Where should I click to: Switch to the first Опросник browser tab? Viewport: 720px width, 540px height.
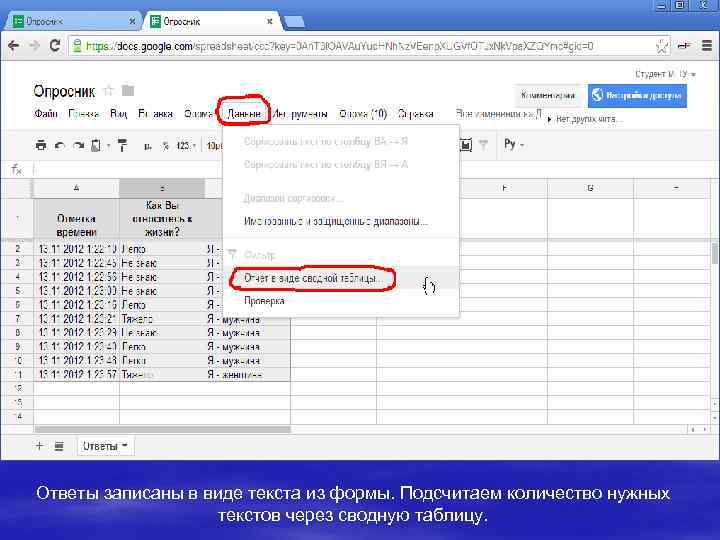point(73,21)
